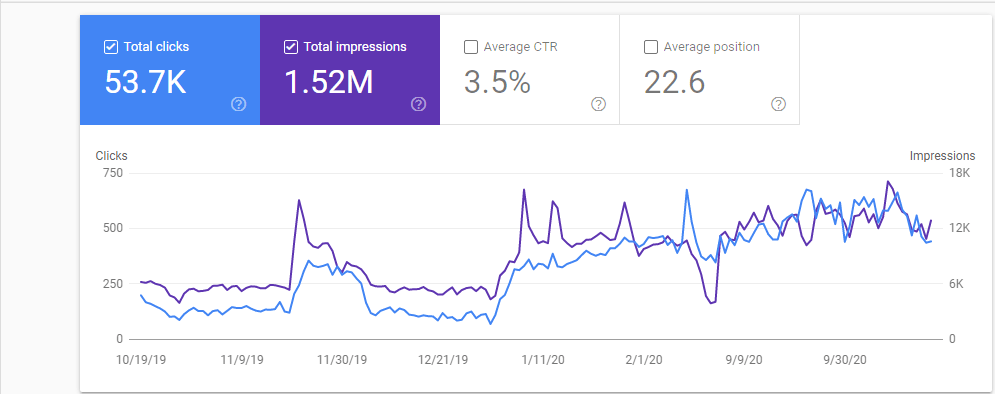Click the 9/9/20 date label

[x=744, y=360]
